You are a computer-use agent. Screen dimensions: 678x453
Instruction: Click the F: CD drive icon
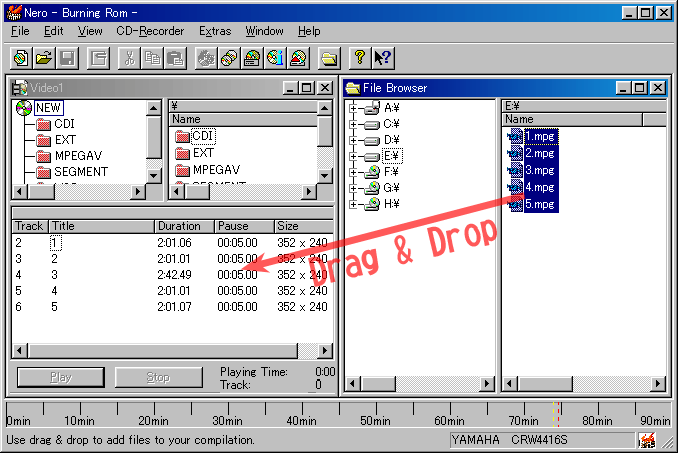click(372, 172)
